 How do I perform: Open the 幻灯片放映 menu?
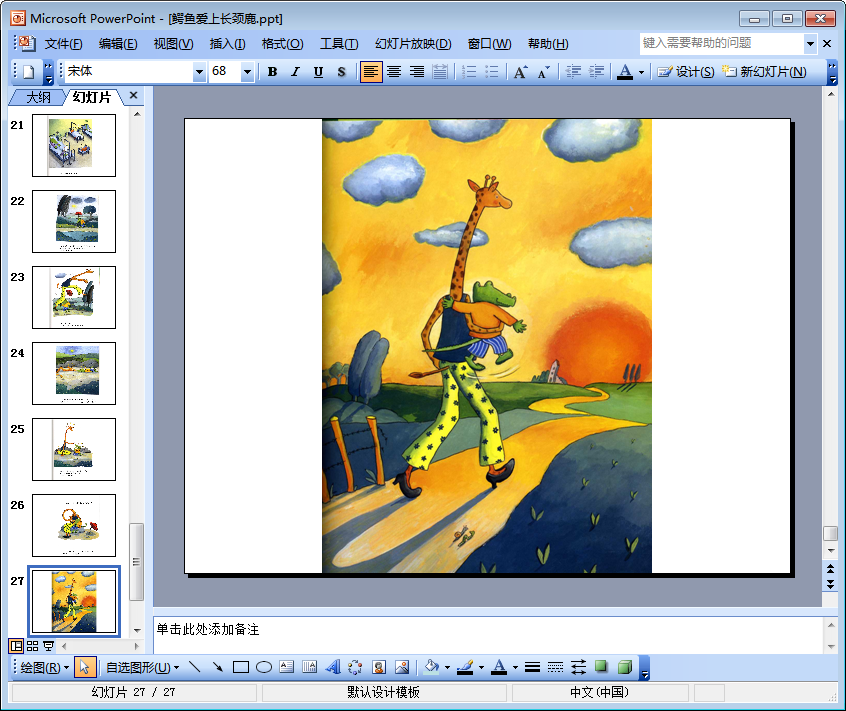click(413, 44)
